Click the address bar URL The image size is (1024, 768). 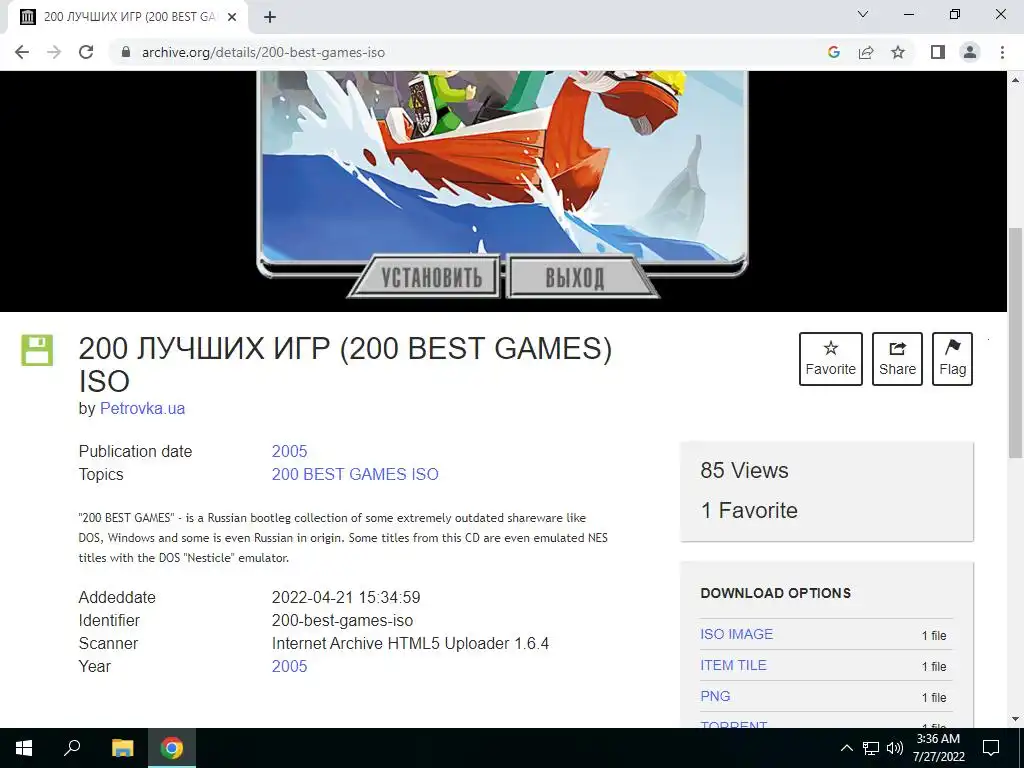click(263, 52)
